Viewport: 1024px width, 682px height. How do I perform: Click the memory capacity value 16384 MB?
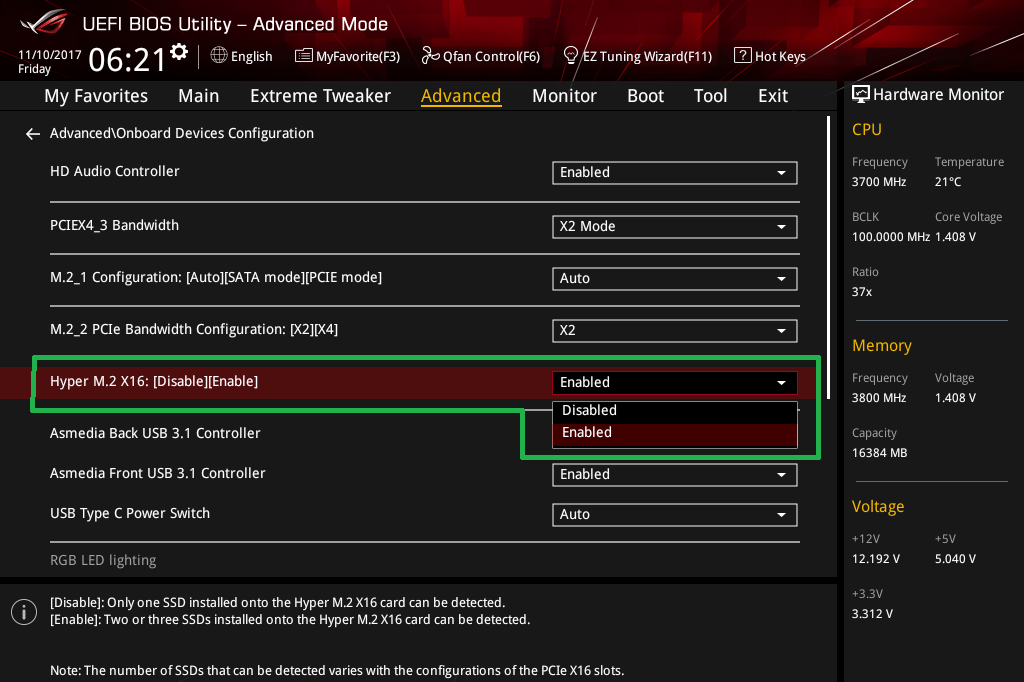pyautogui.click(x=880, y=453)
